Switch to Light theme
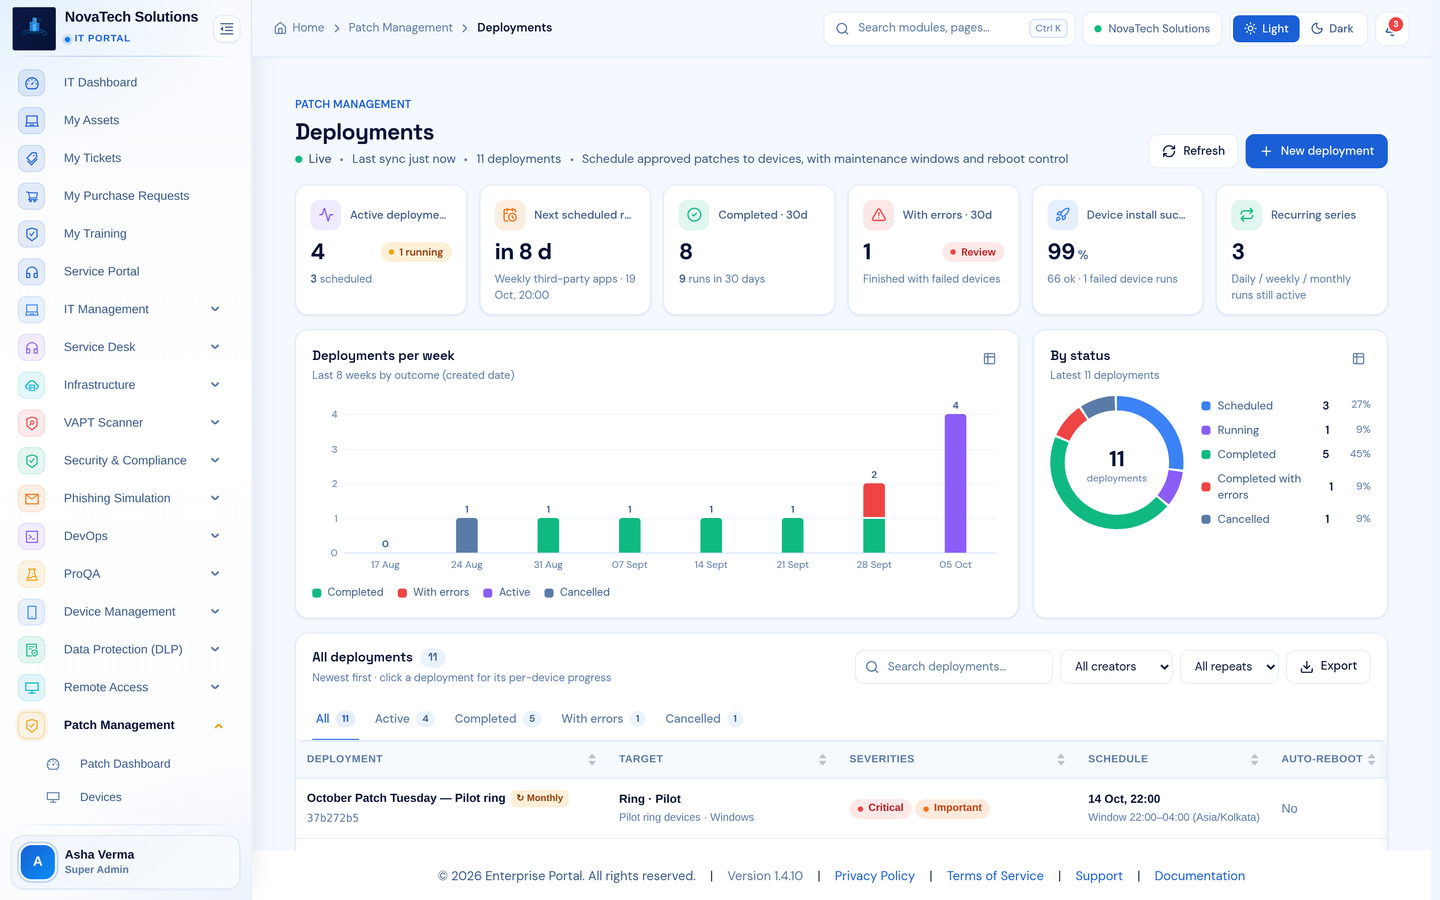 pyautogui.click(x=1266, y=29)
